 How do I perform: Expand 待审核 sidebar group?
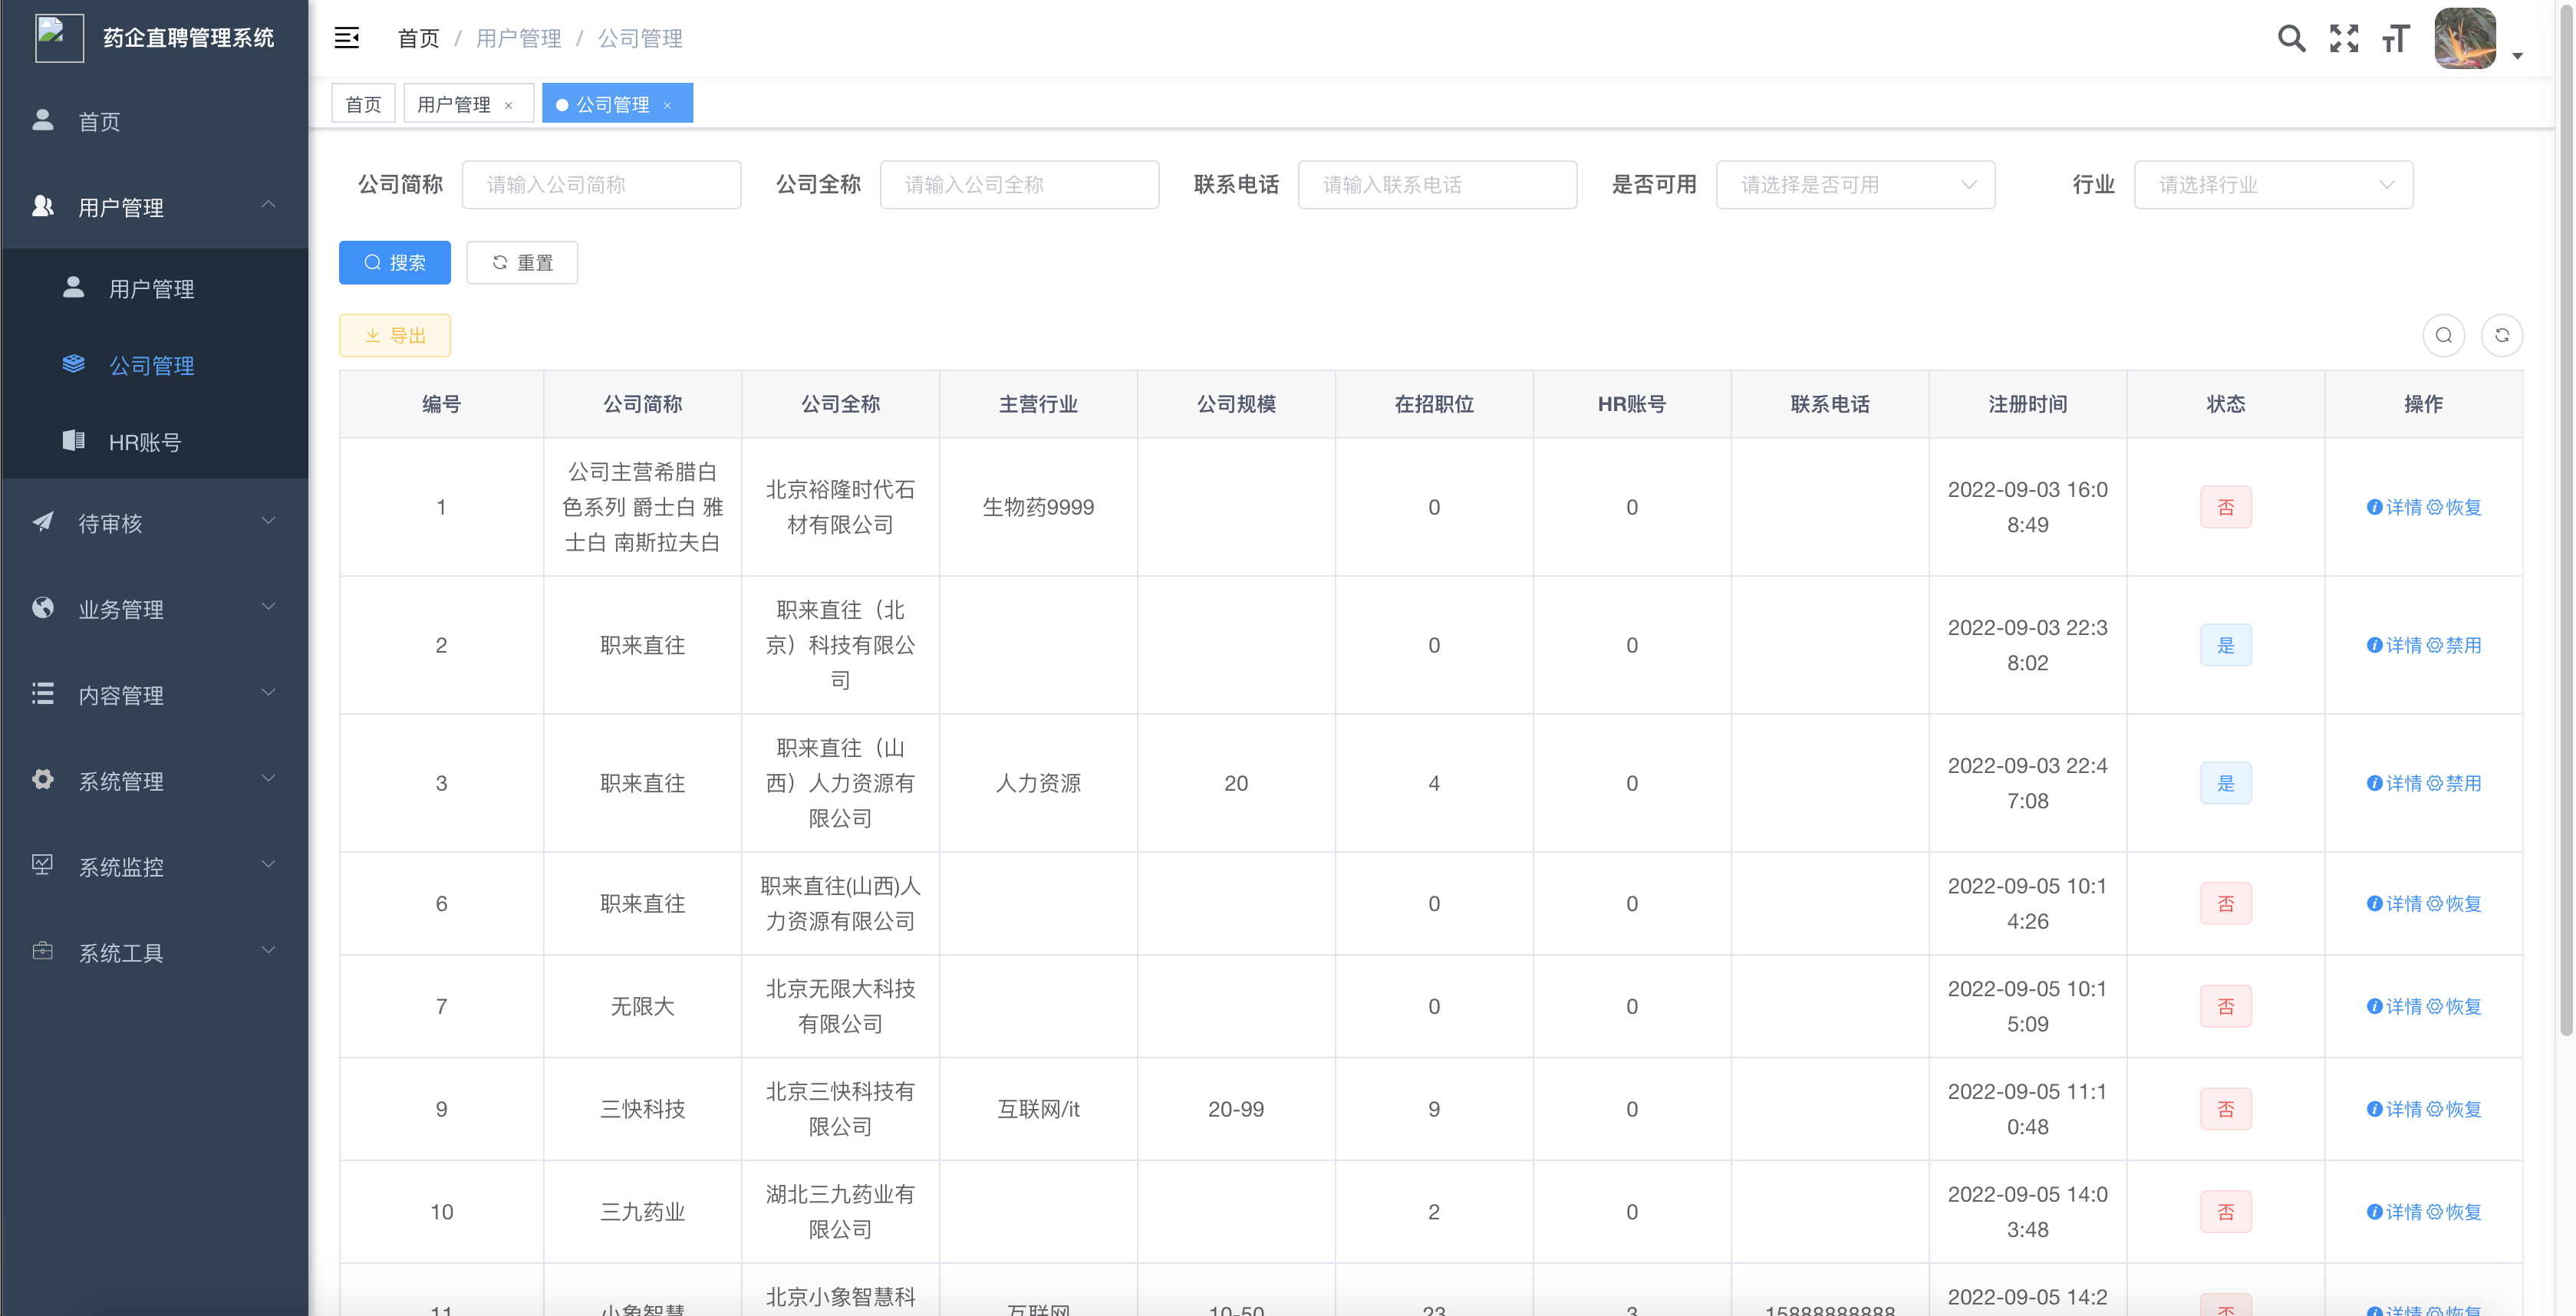154,523
